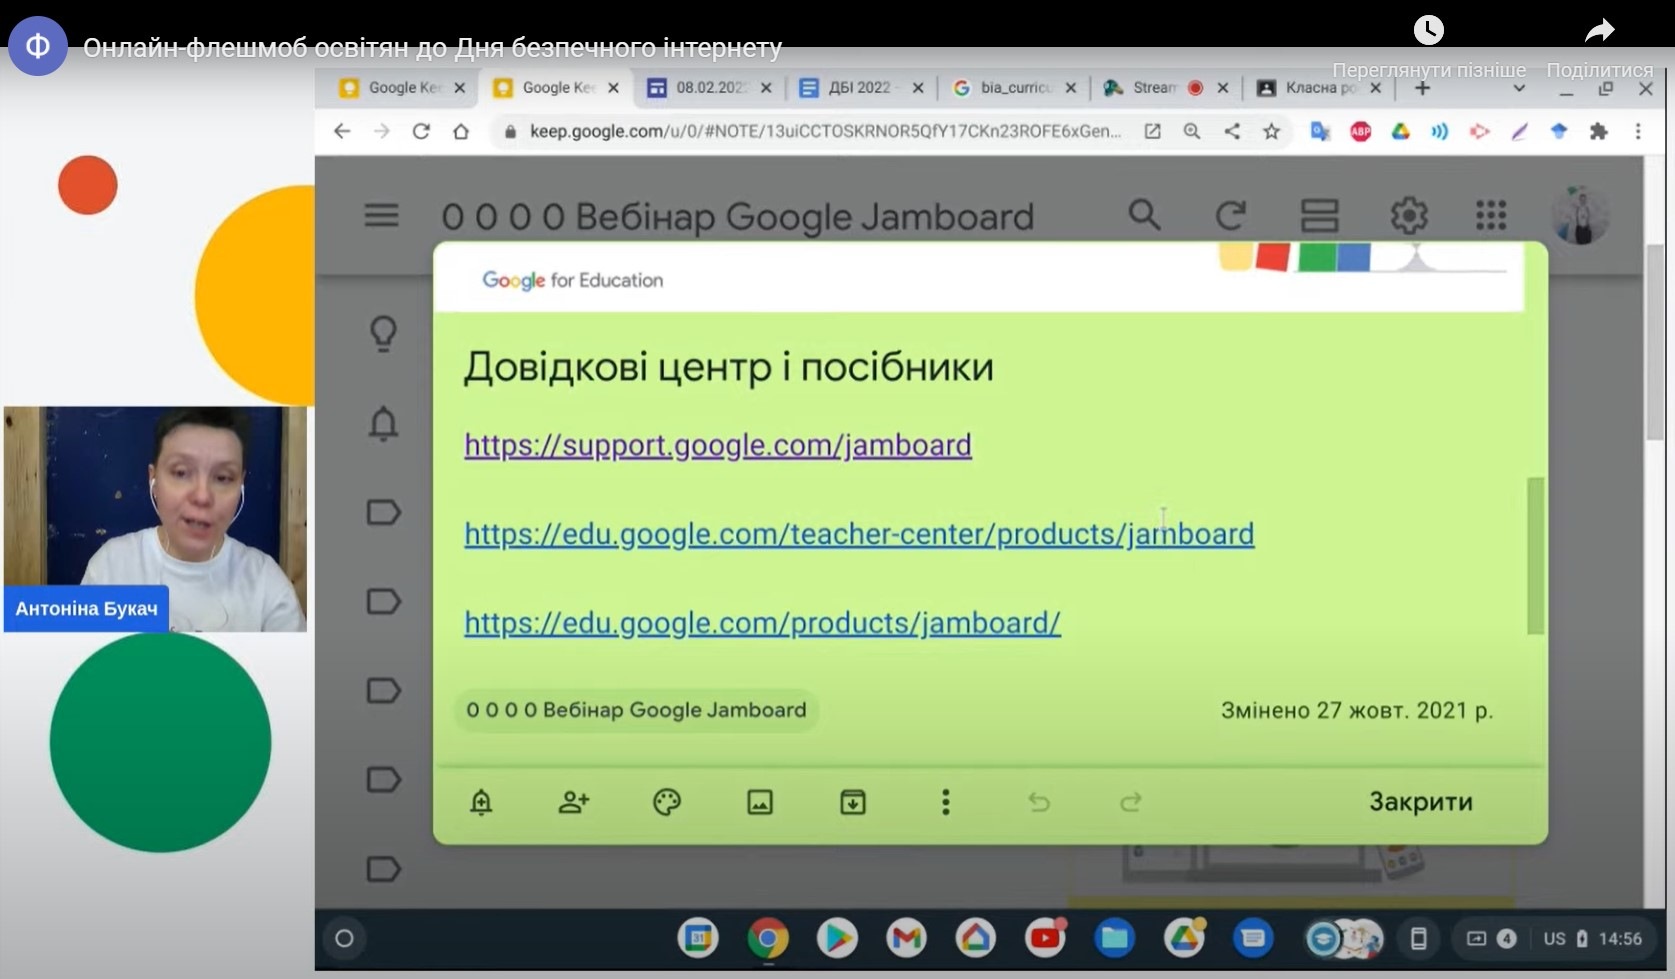Archive the note with the archive icon
Screen dimensions: 1675x979
[852, 802]
